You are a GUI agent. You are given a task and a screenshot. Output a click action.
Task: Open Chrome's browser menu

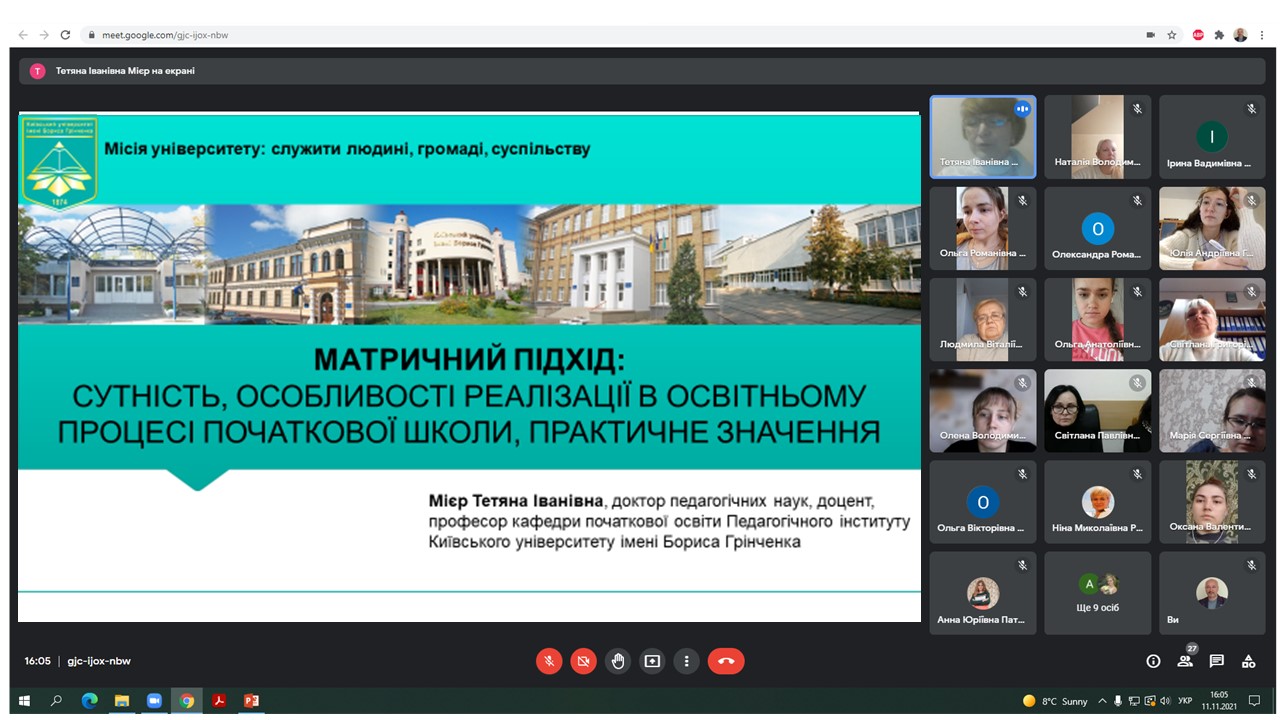click(1263, 33)
